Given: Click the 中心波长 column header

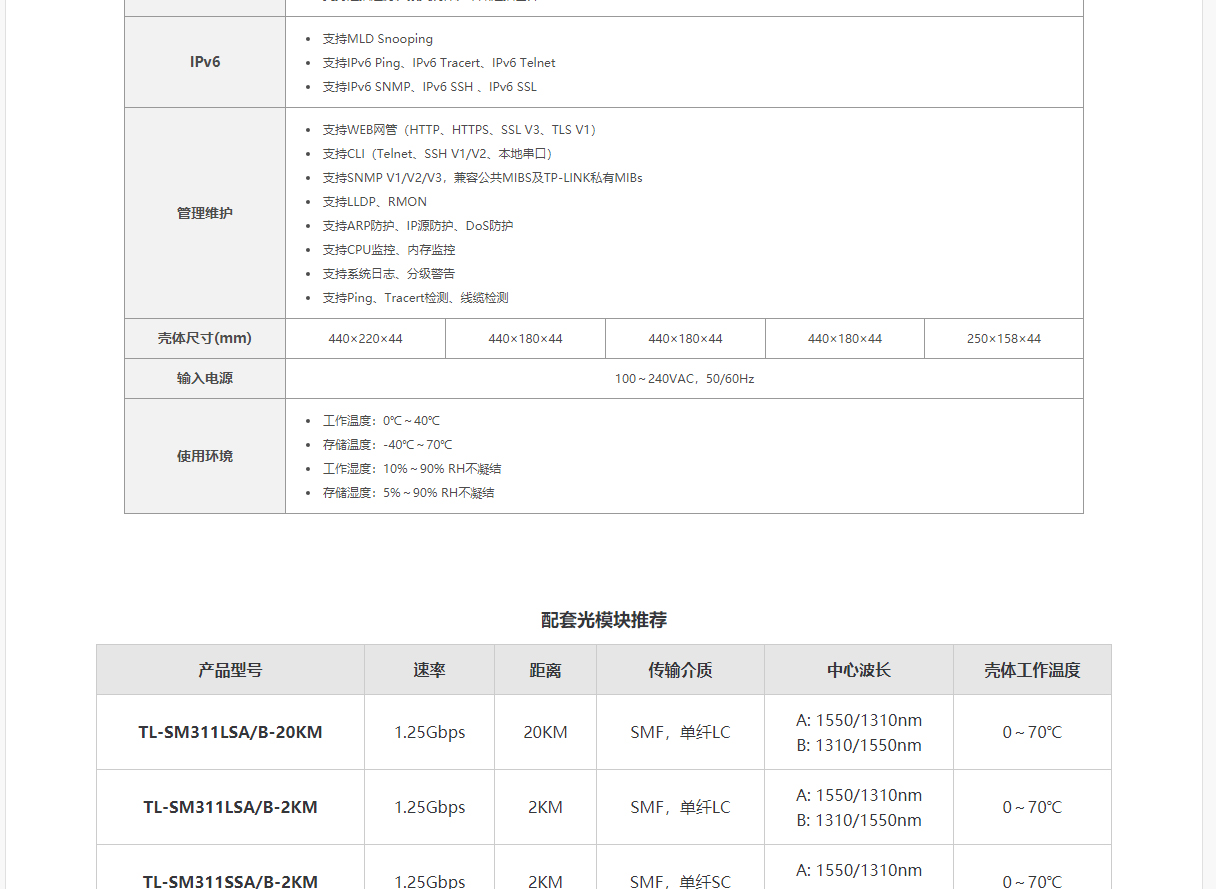Looking at the screenshot, I should 859,670.
